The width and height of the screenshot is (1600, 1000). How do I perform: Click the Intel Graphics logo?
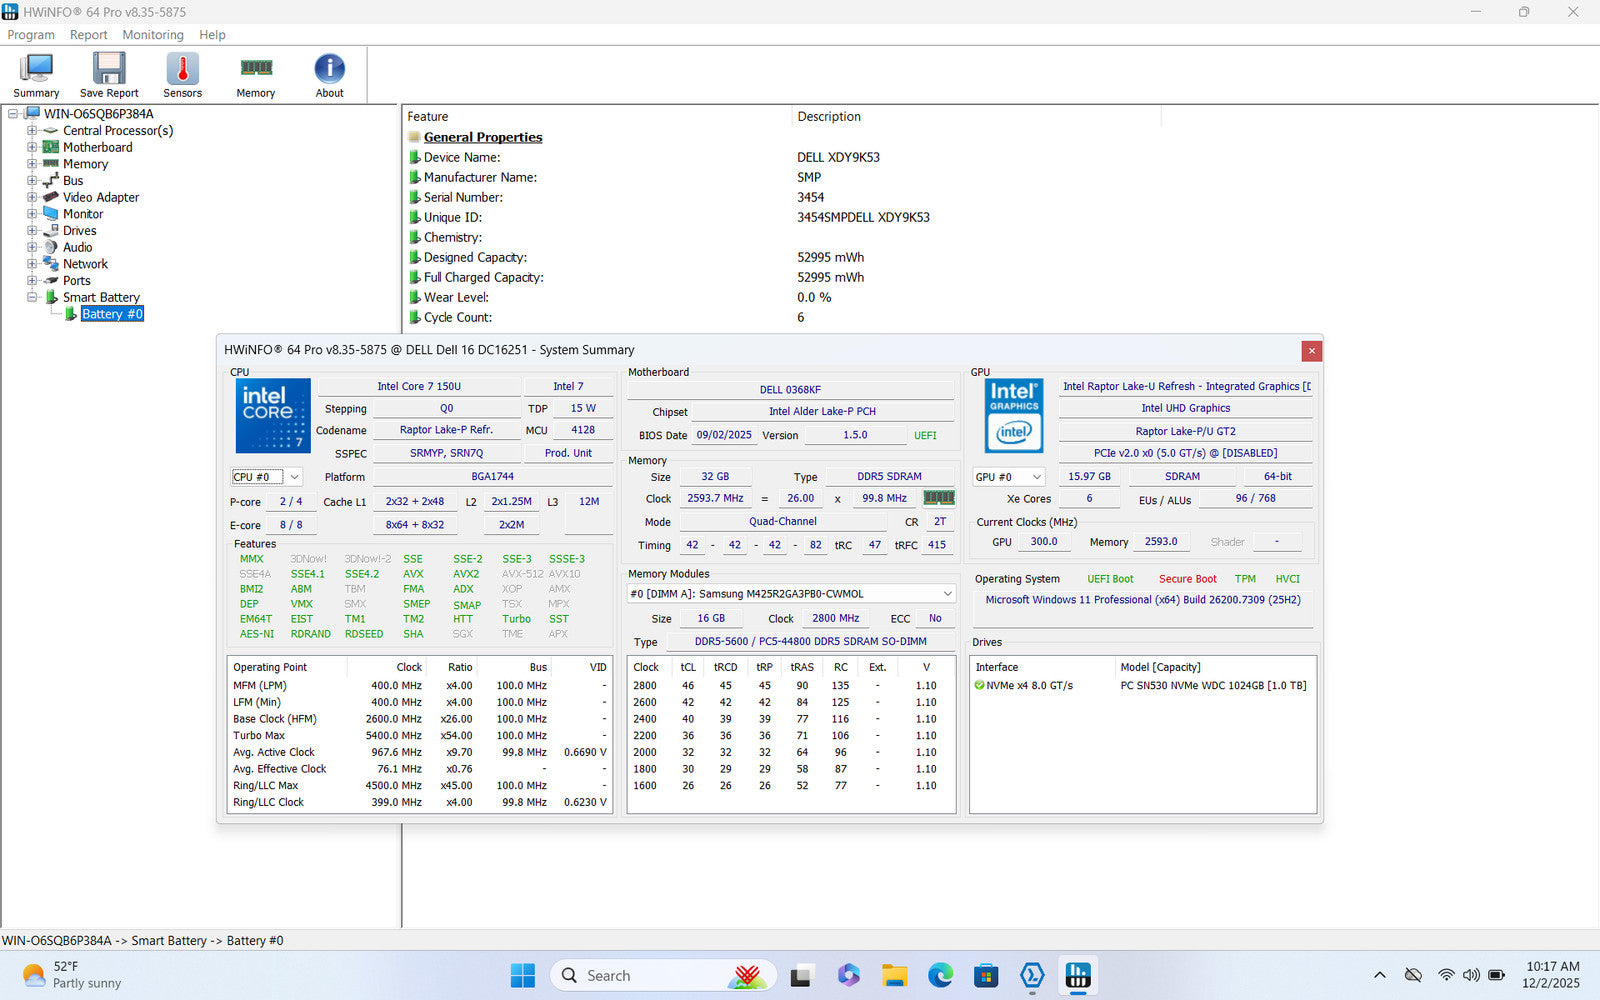(x=1014, y=415)
